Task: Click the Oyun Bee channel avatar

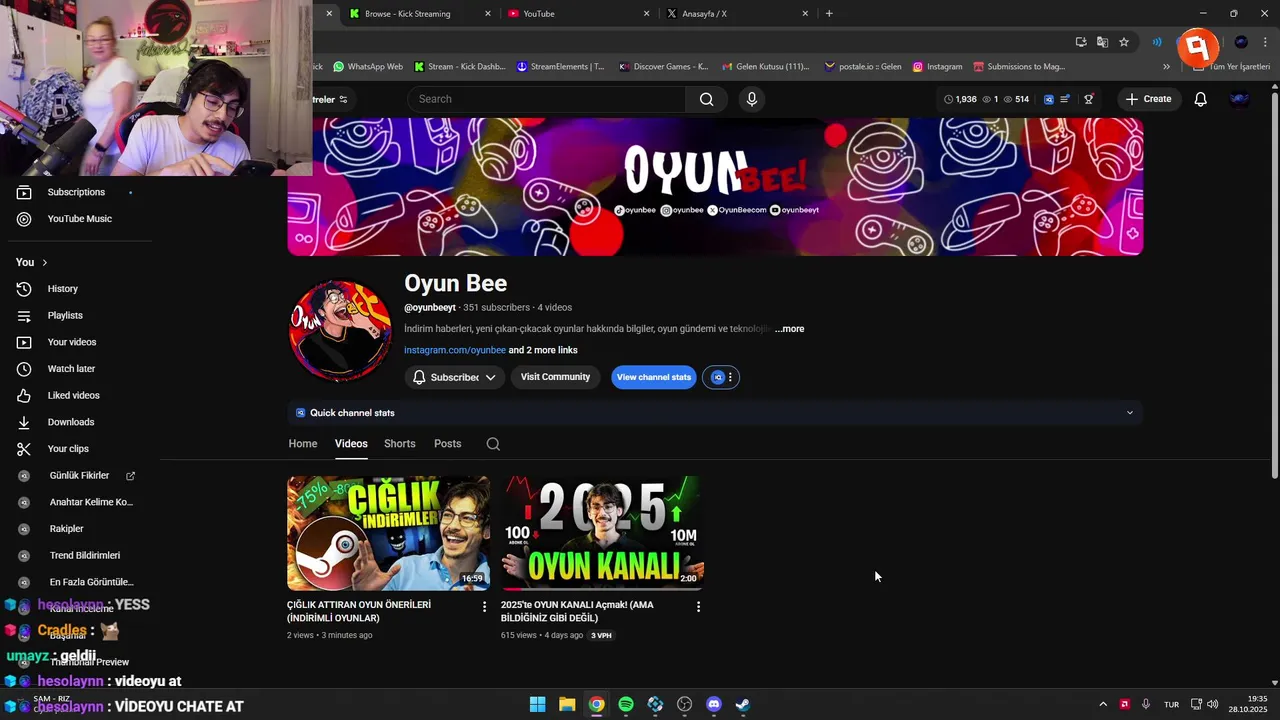Action: (340, 330)
